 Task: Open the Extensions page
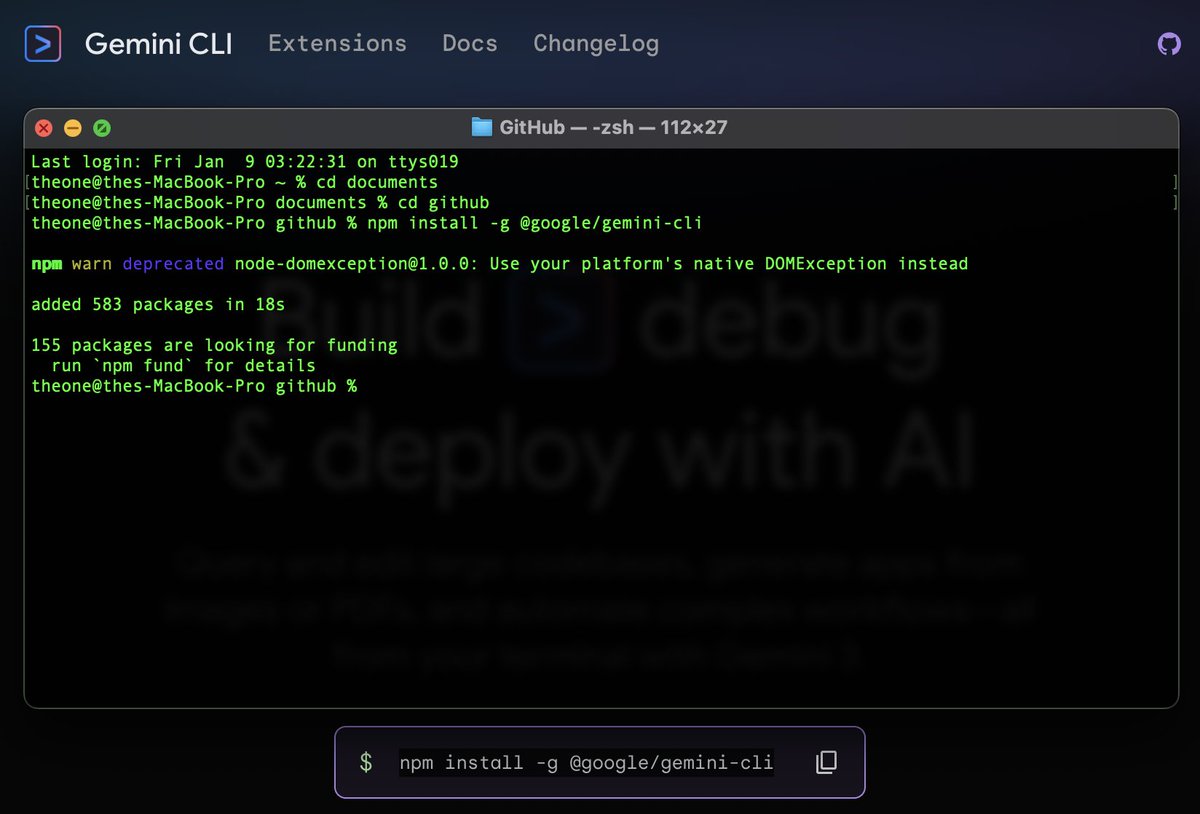tap(338, 44)
